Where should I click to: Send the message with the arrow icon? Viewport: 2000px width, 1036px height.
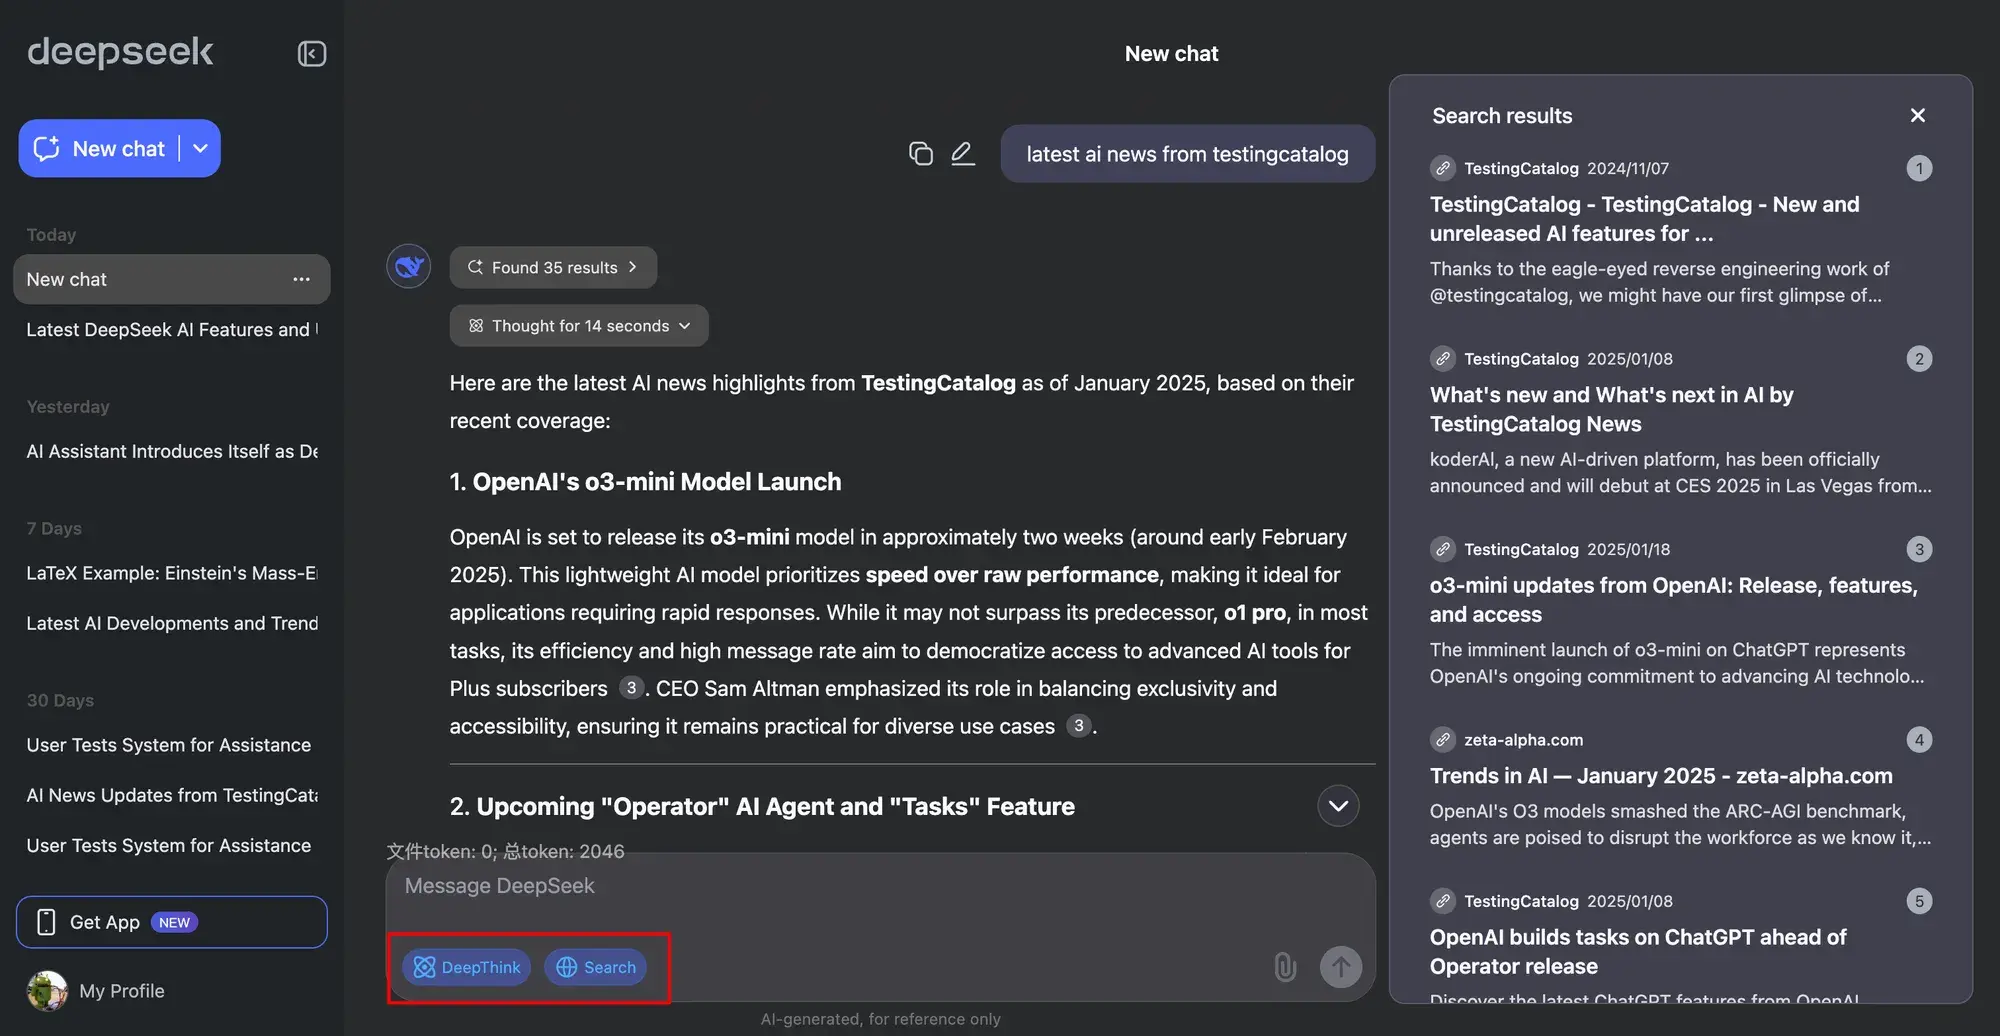coord(1341,967)
